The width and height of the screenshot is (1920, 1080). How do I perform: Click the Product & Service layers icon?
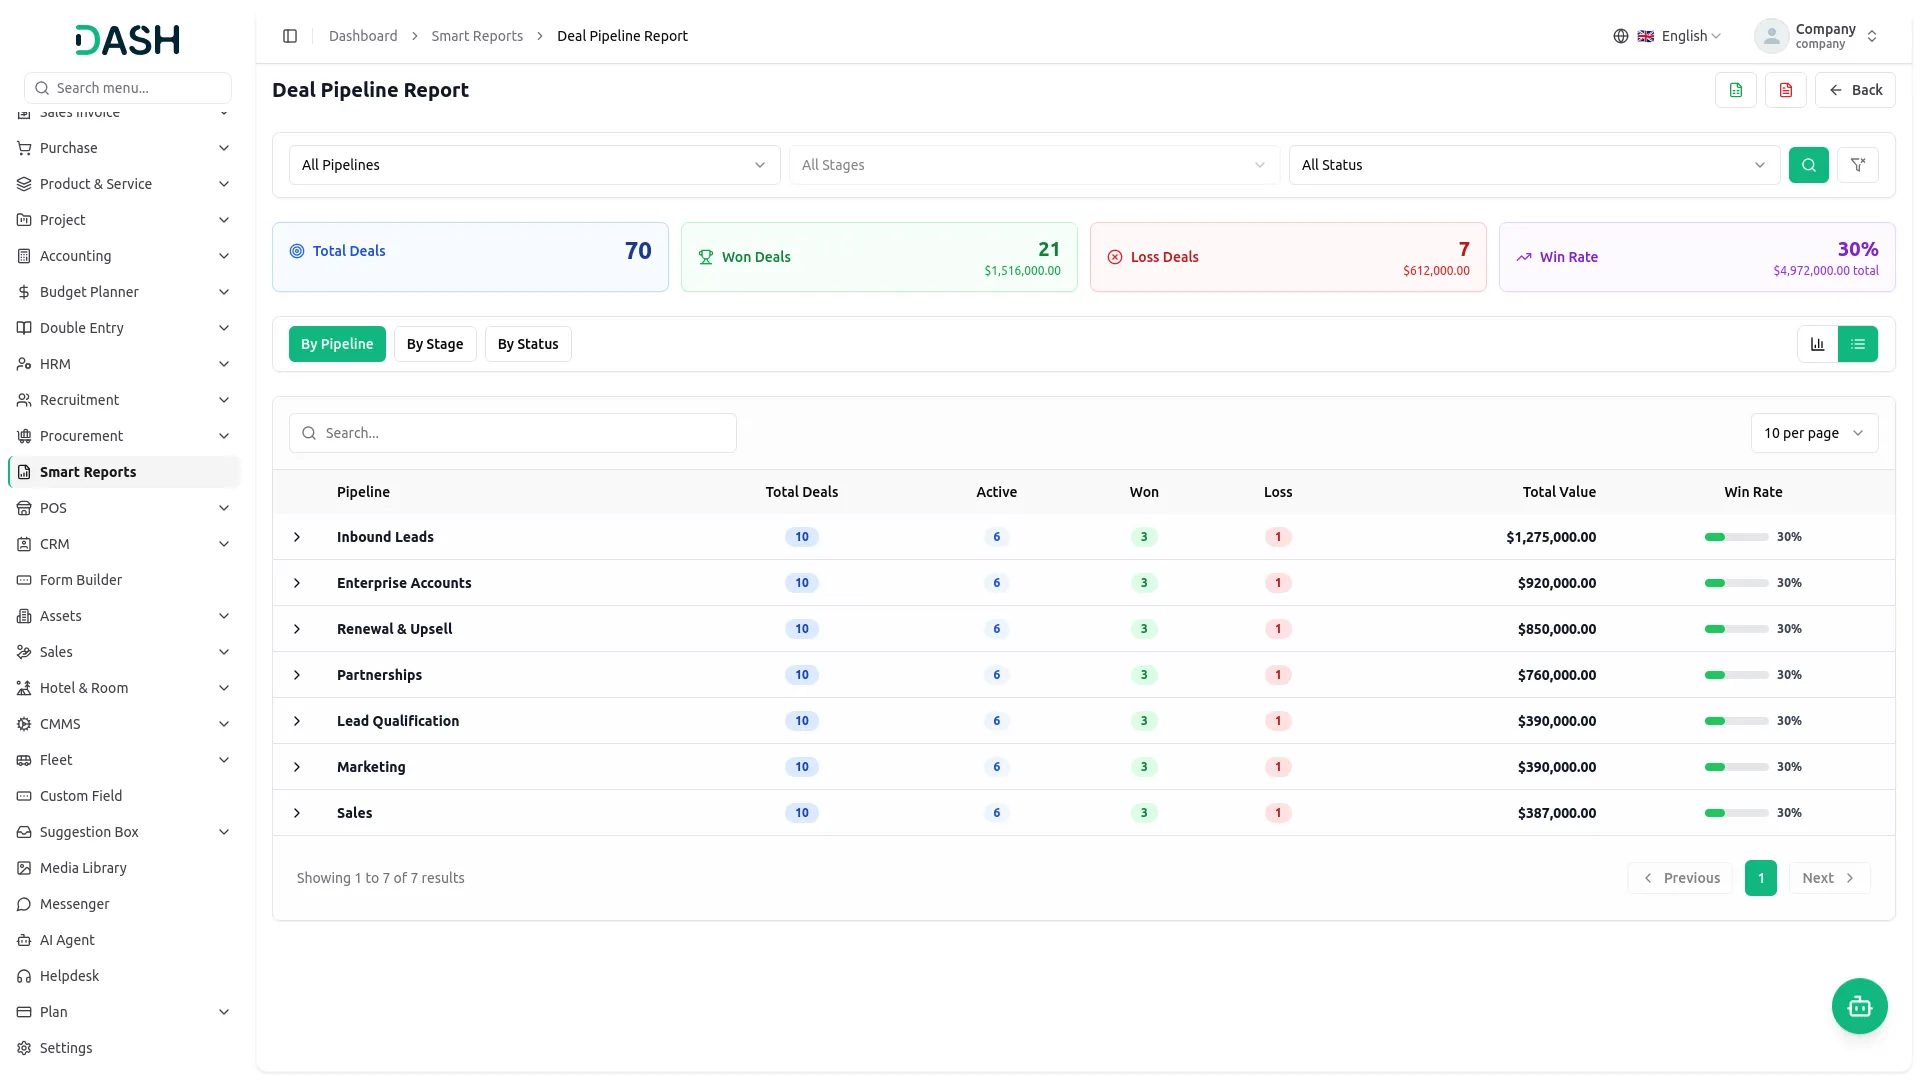tap(24, 184)
